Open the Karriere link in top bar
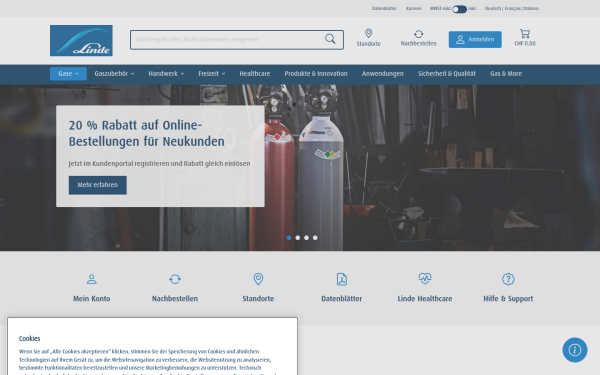This screenshot has width=600, height=375. tap(414, 8)
